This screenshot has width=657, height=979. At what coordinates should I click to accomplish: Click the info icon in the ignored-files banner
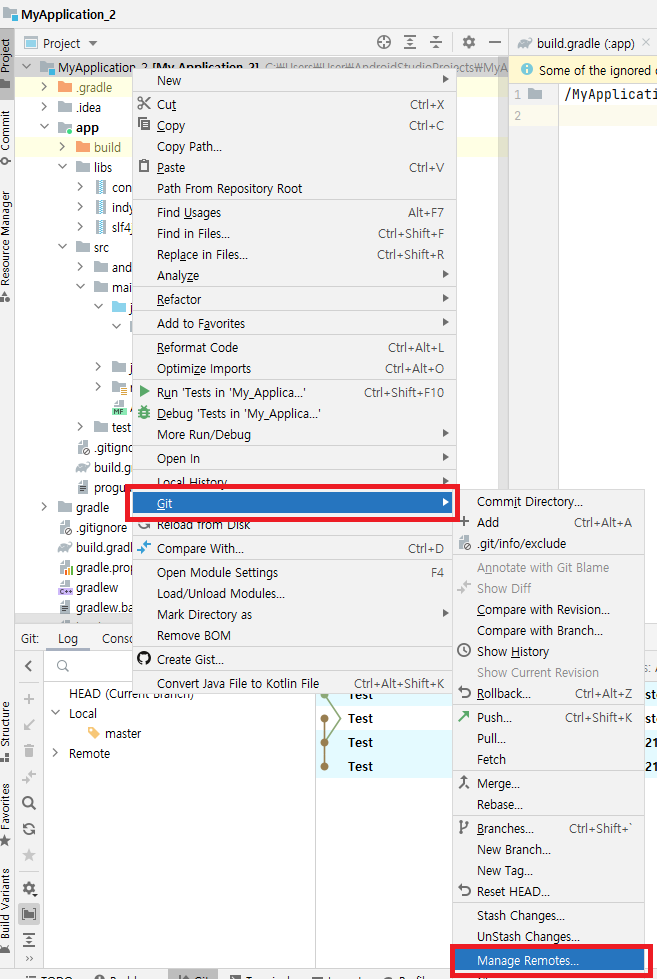click(526, 69)
